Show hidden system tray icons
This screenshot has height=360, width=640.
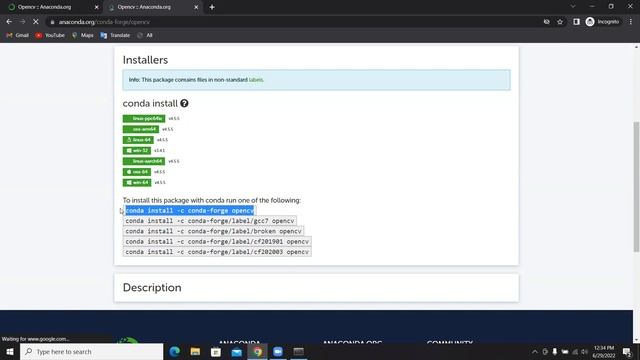tap(535, 351)
